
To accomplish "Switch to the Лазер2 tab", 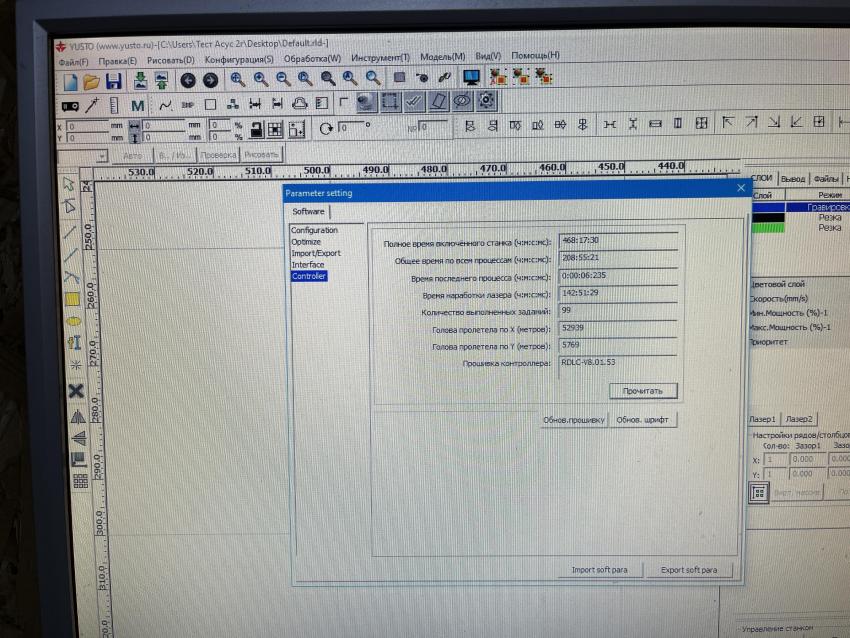I will point(799,419).
